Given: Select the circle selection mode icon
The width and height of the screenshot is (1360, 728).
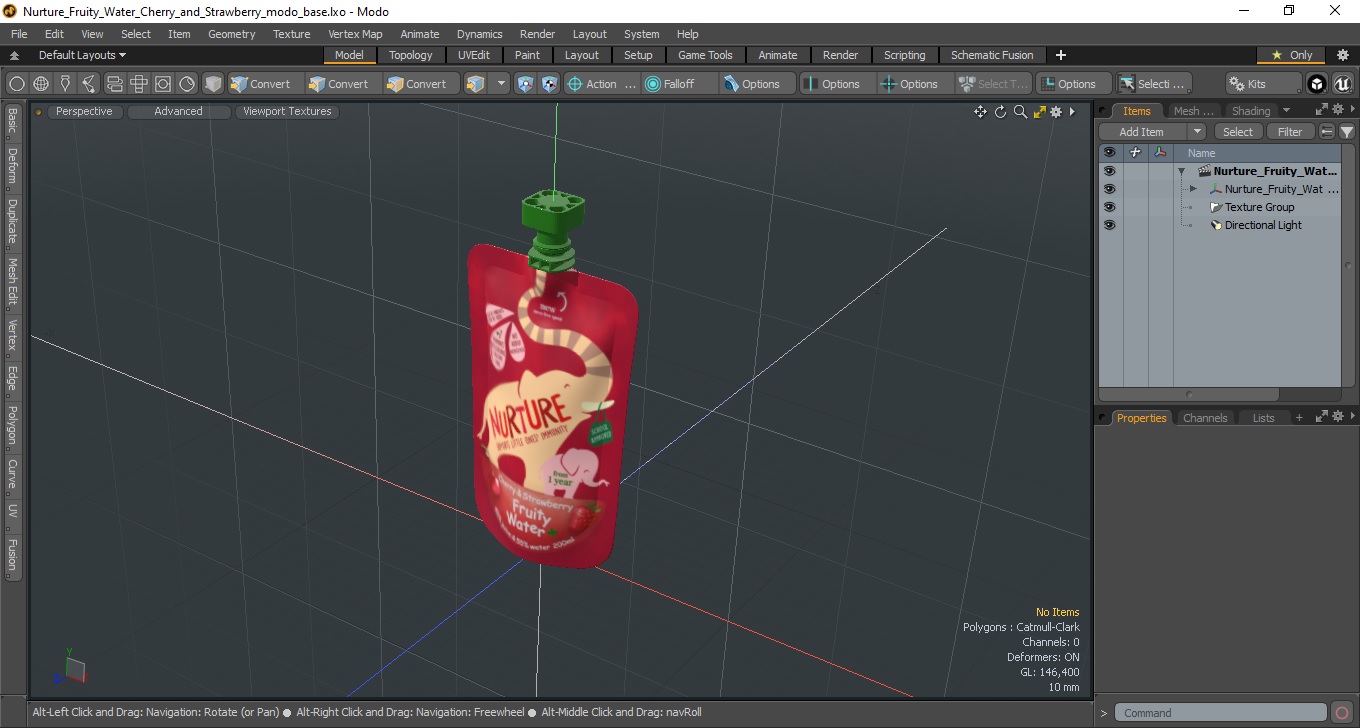Looking at the screenshot, I should click(17, 84).
